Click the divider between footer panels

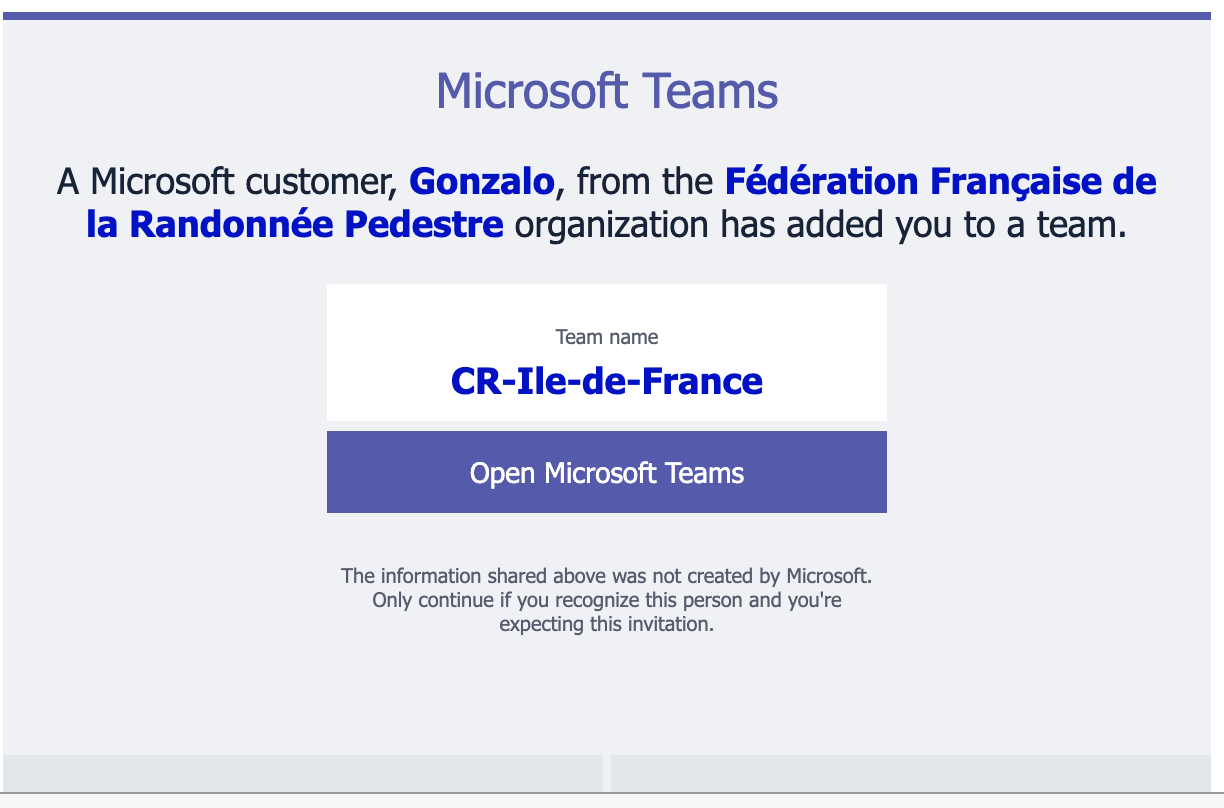click(x=607, y=773)
